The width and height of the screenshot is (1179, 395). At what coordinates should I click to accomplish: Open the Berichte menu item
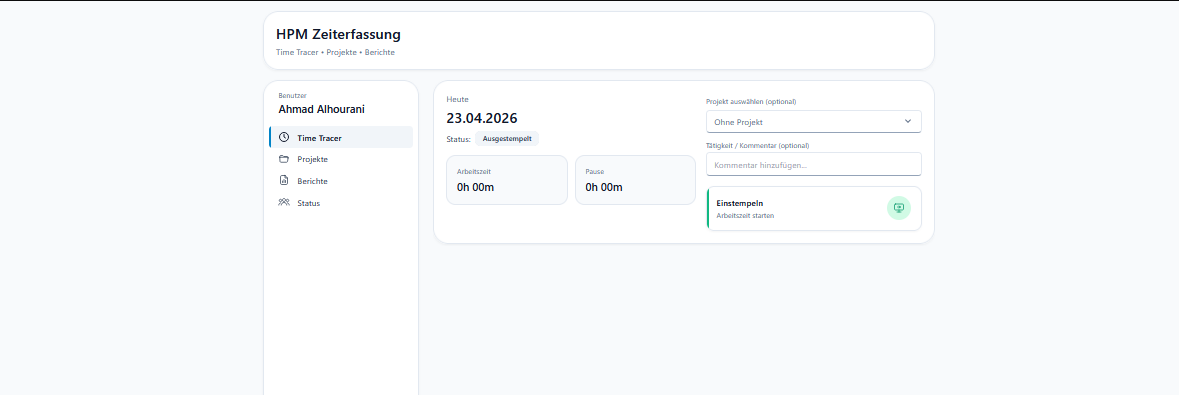click(x=341, y=181)
